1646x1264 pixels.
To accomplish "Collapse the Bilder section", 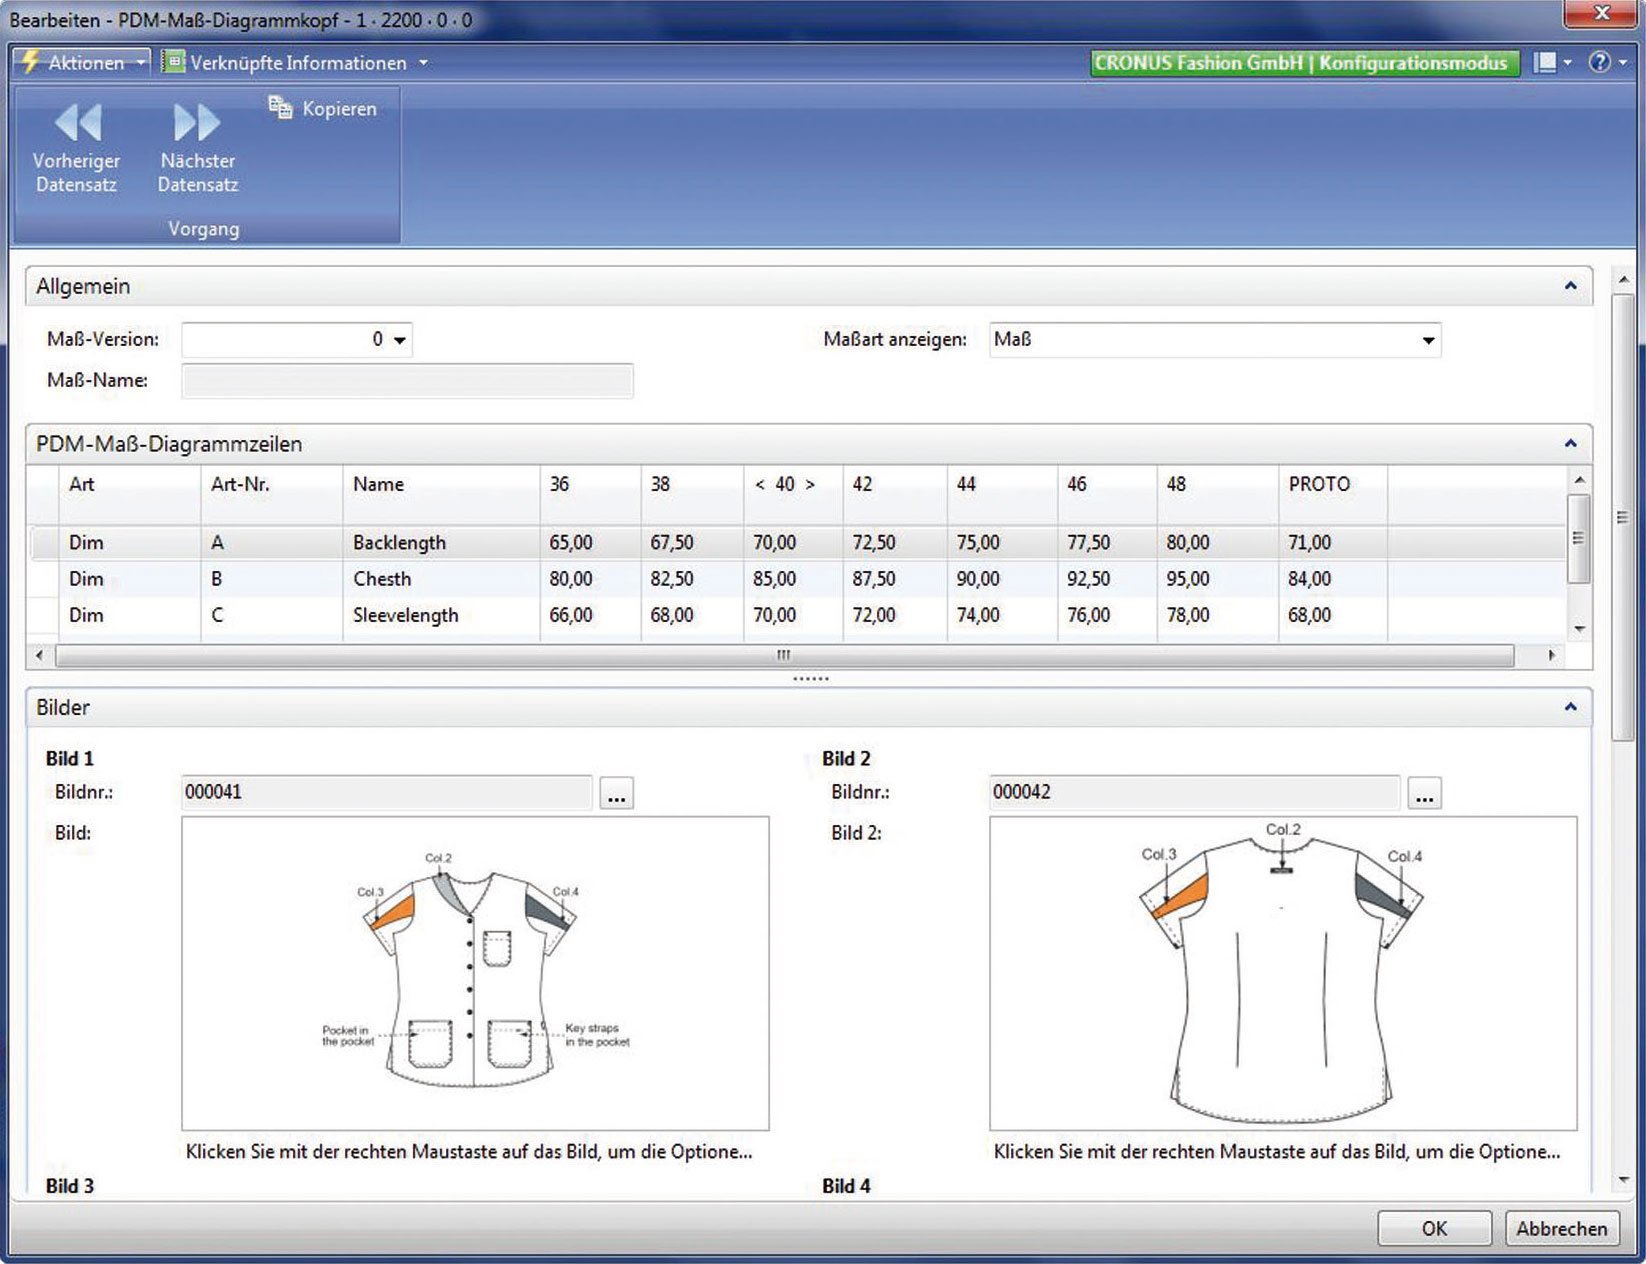I will coord(1570,707).
